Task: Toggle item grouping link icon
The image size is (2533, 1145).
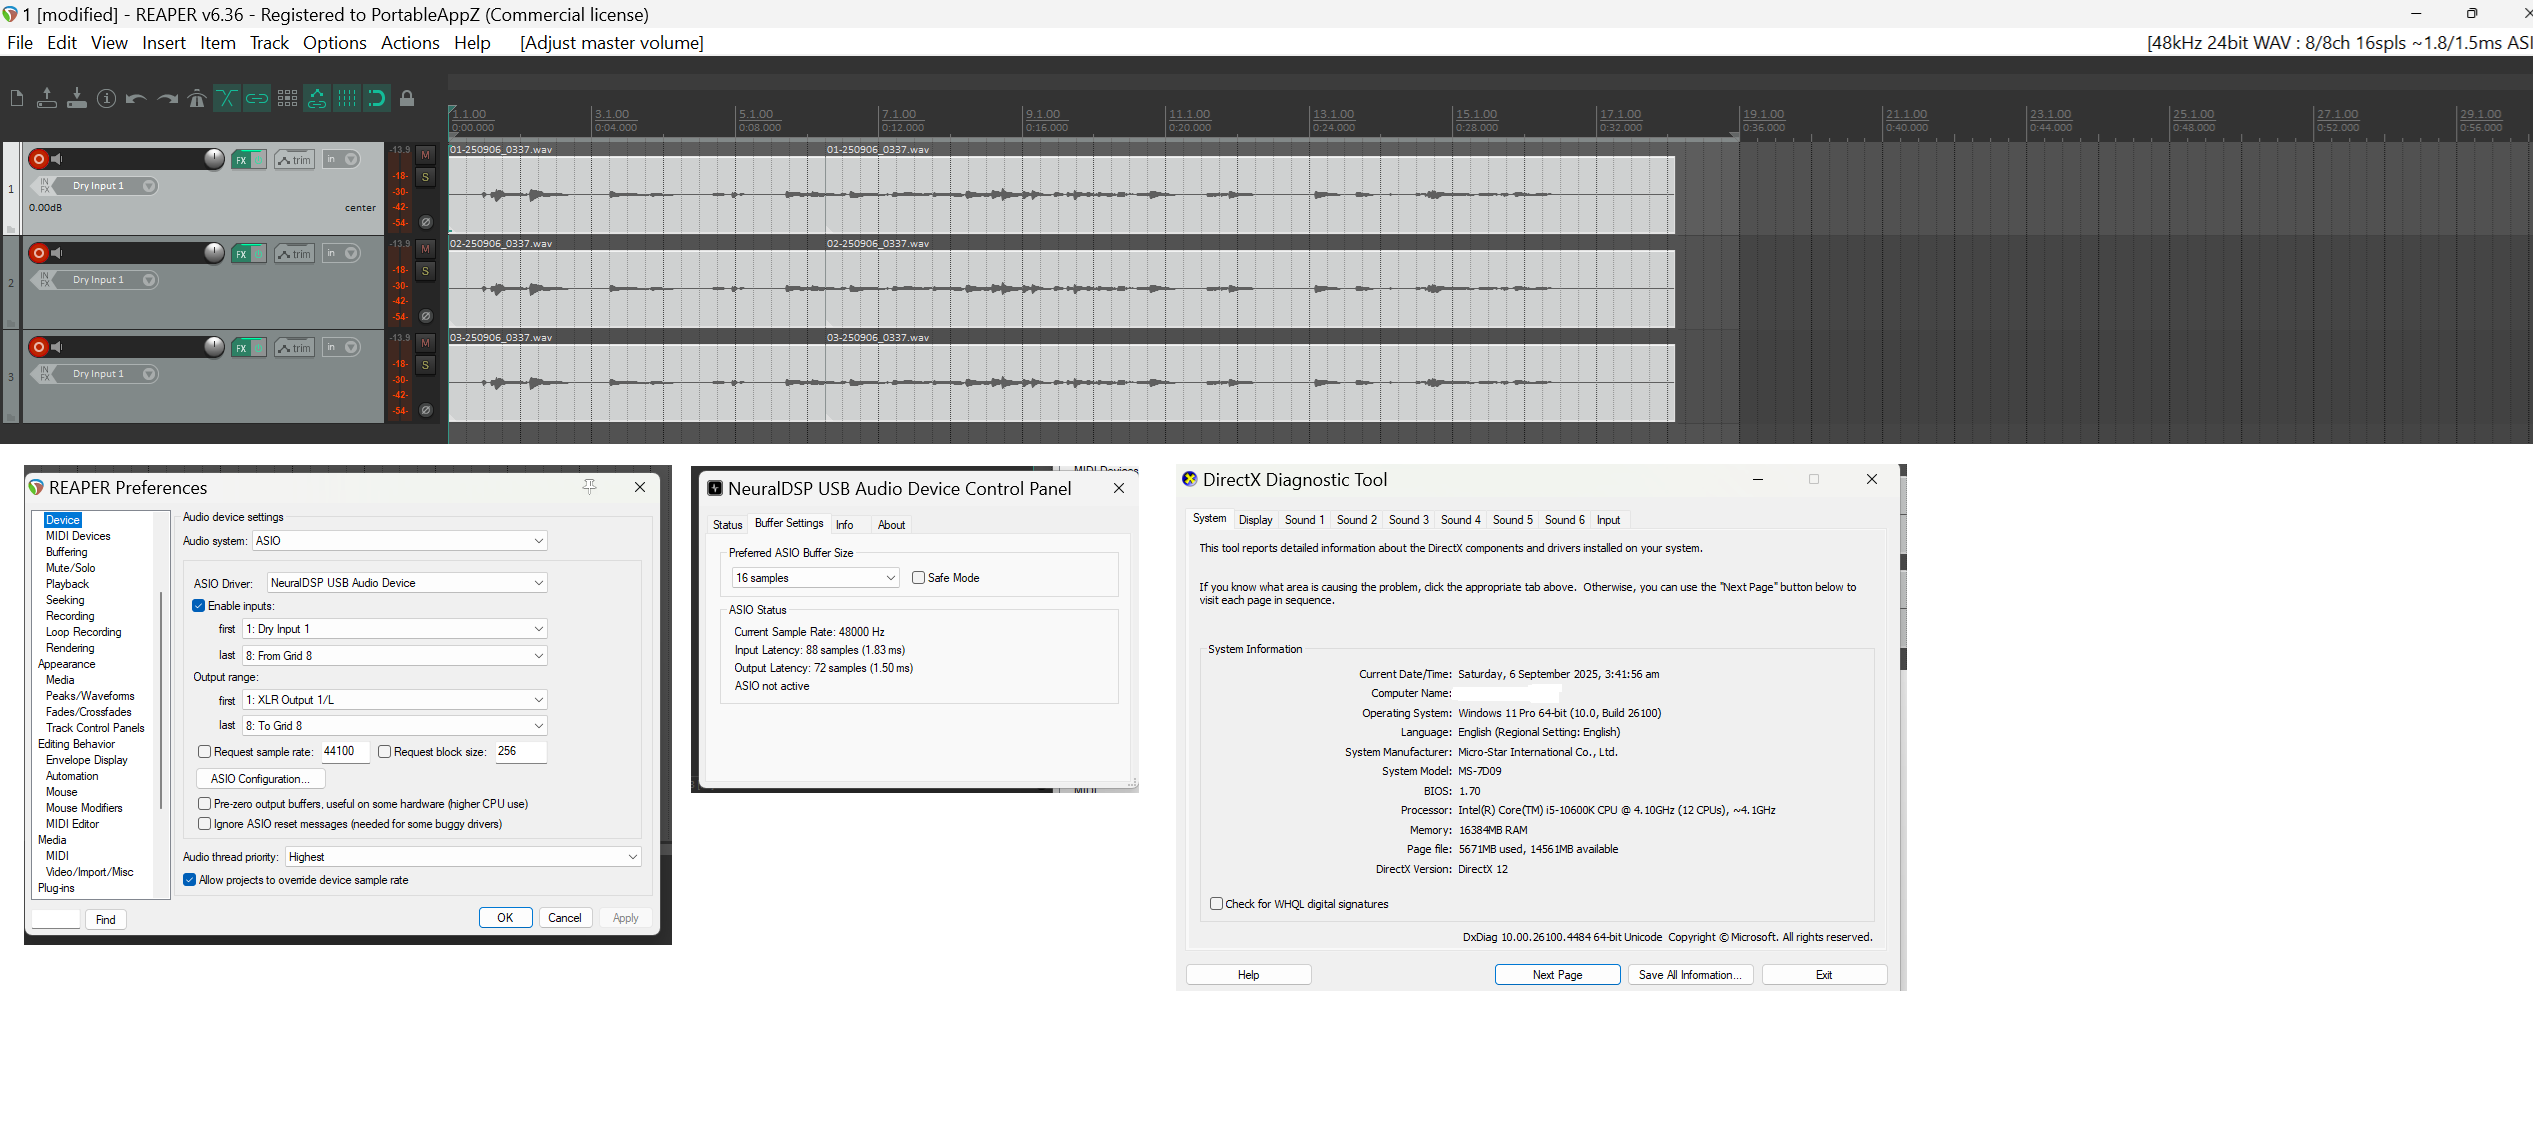Action: [257, 98]
